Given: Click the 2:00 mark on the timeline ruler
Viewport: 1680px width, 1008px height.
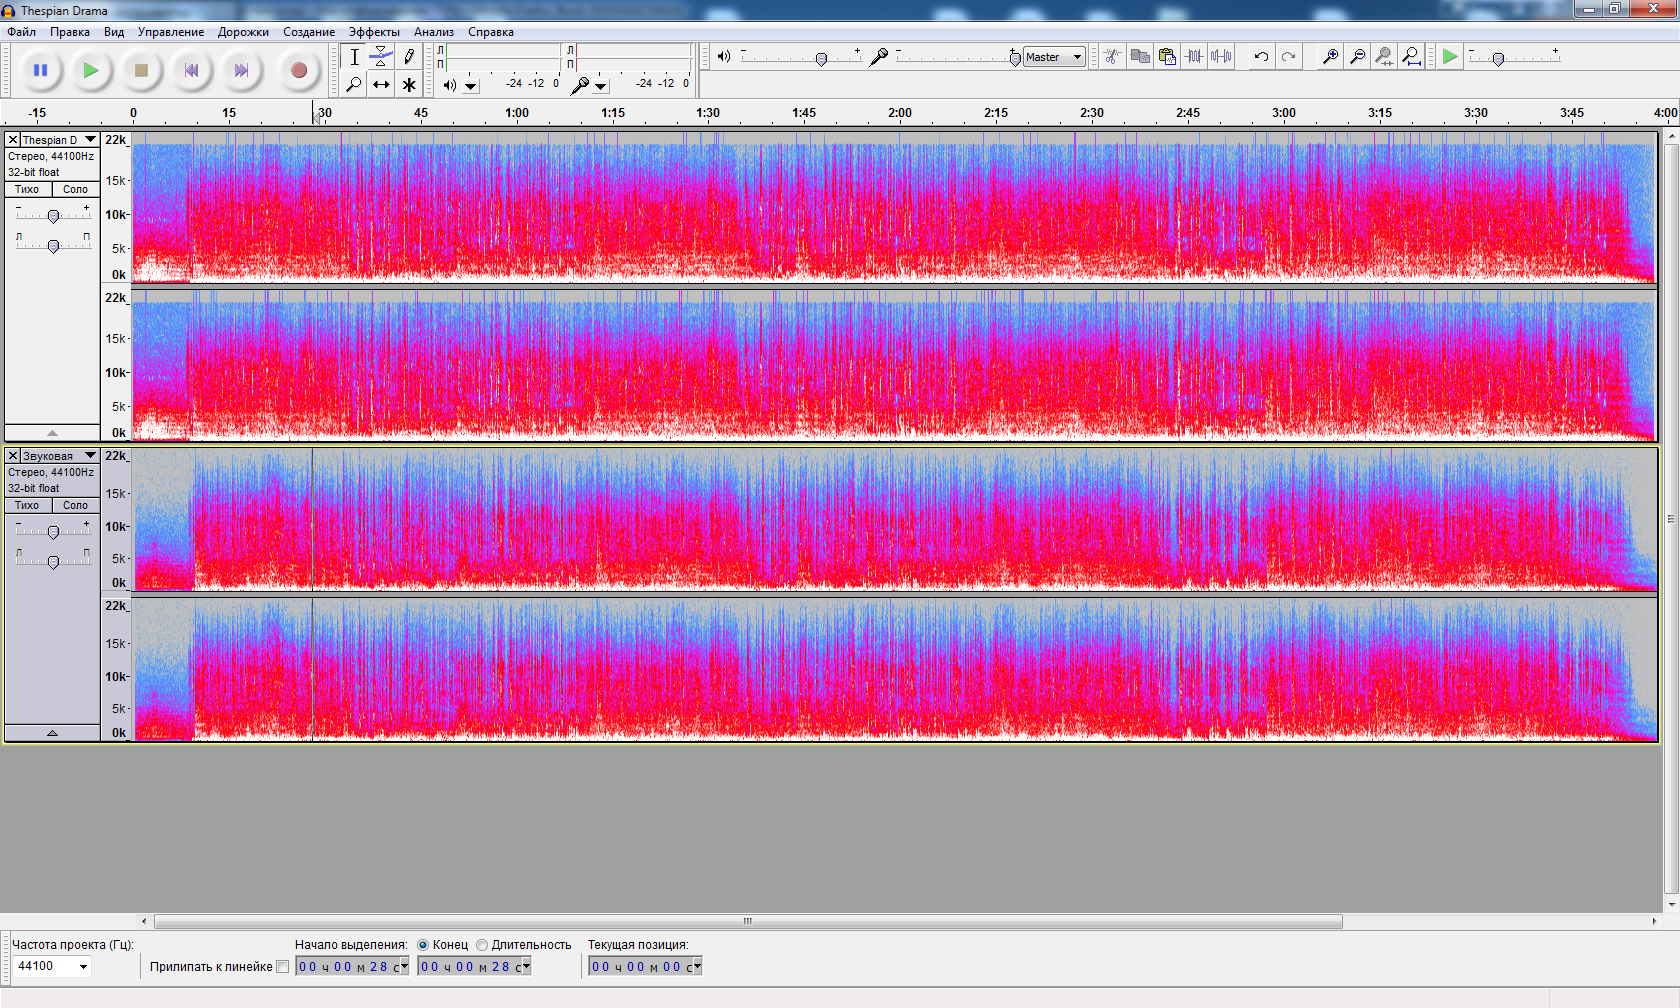Looking at the screenshot, I should pos(900,113).
